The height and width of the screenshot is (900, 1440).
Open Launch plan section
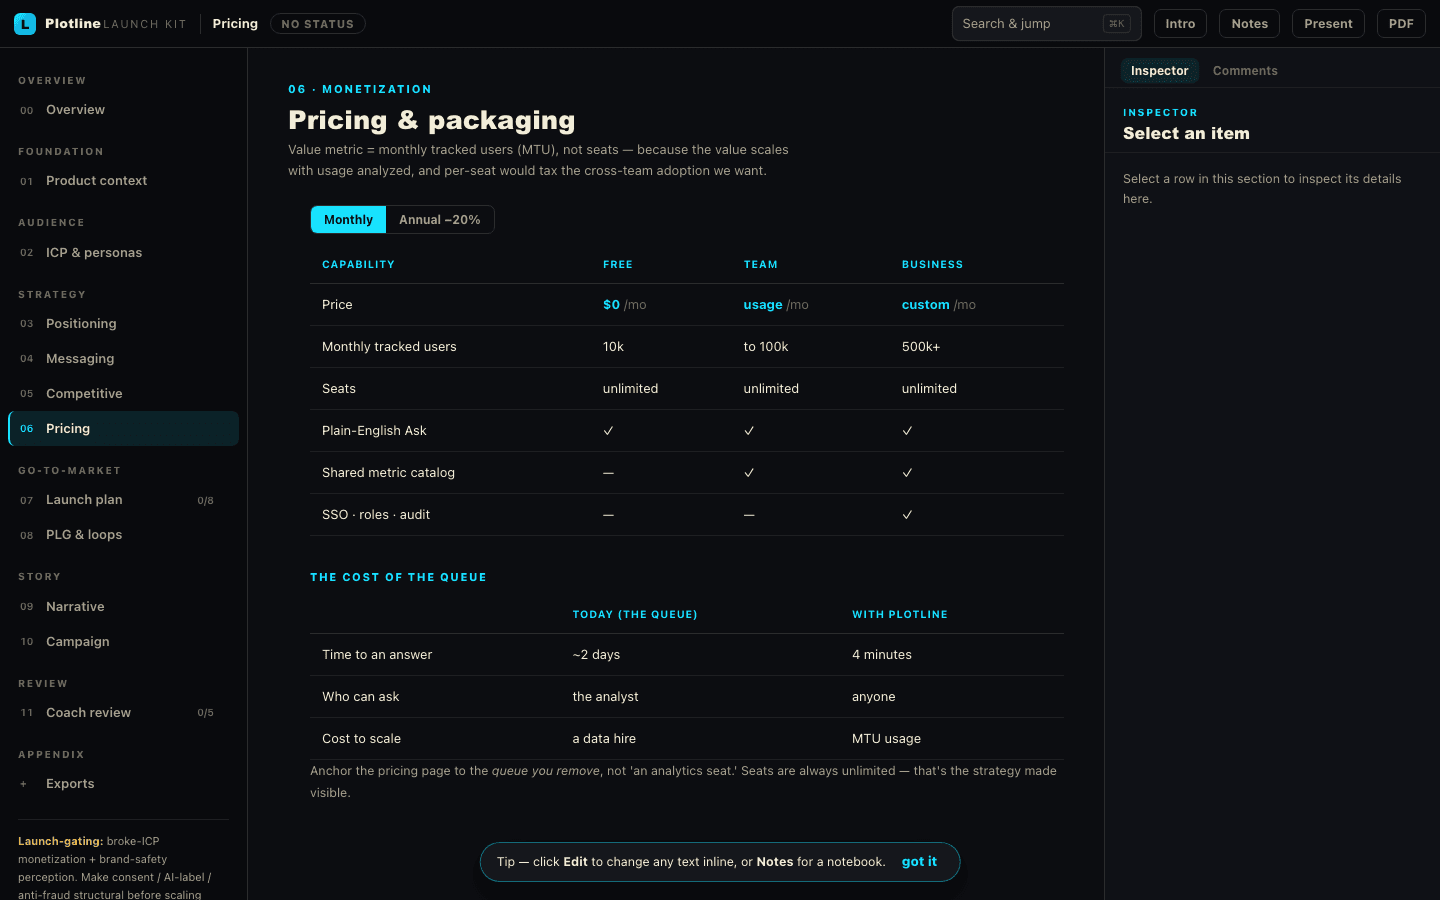[123, 500]
